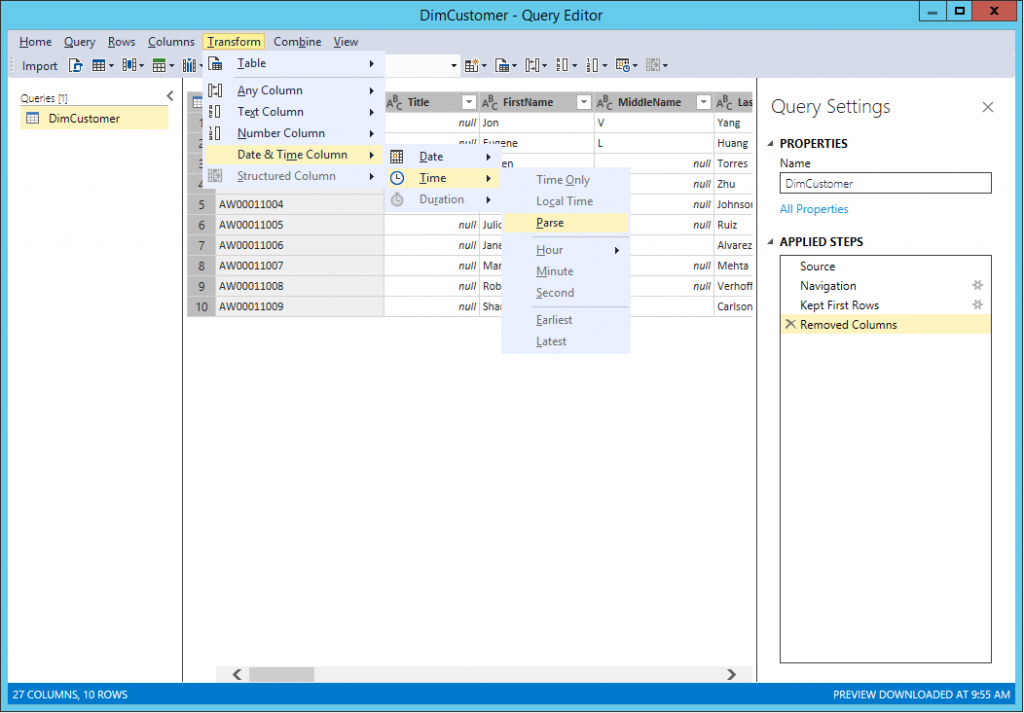Open settings gear for Navigation step
1024x713 pixels.
coord(978,285)
